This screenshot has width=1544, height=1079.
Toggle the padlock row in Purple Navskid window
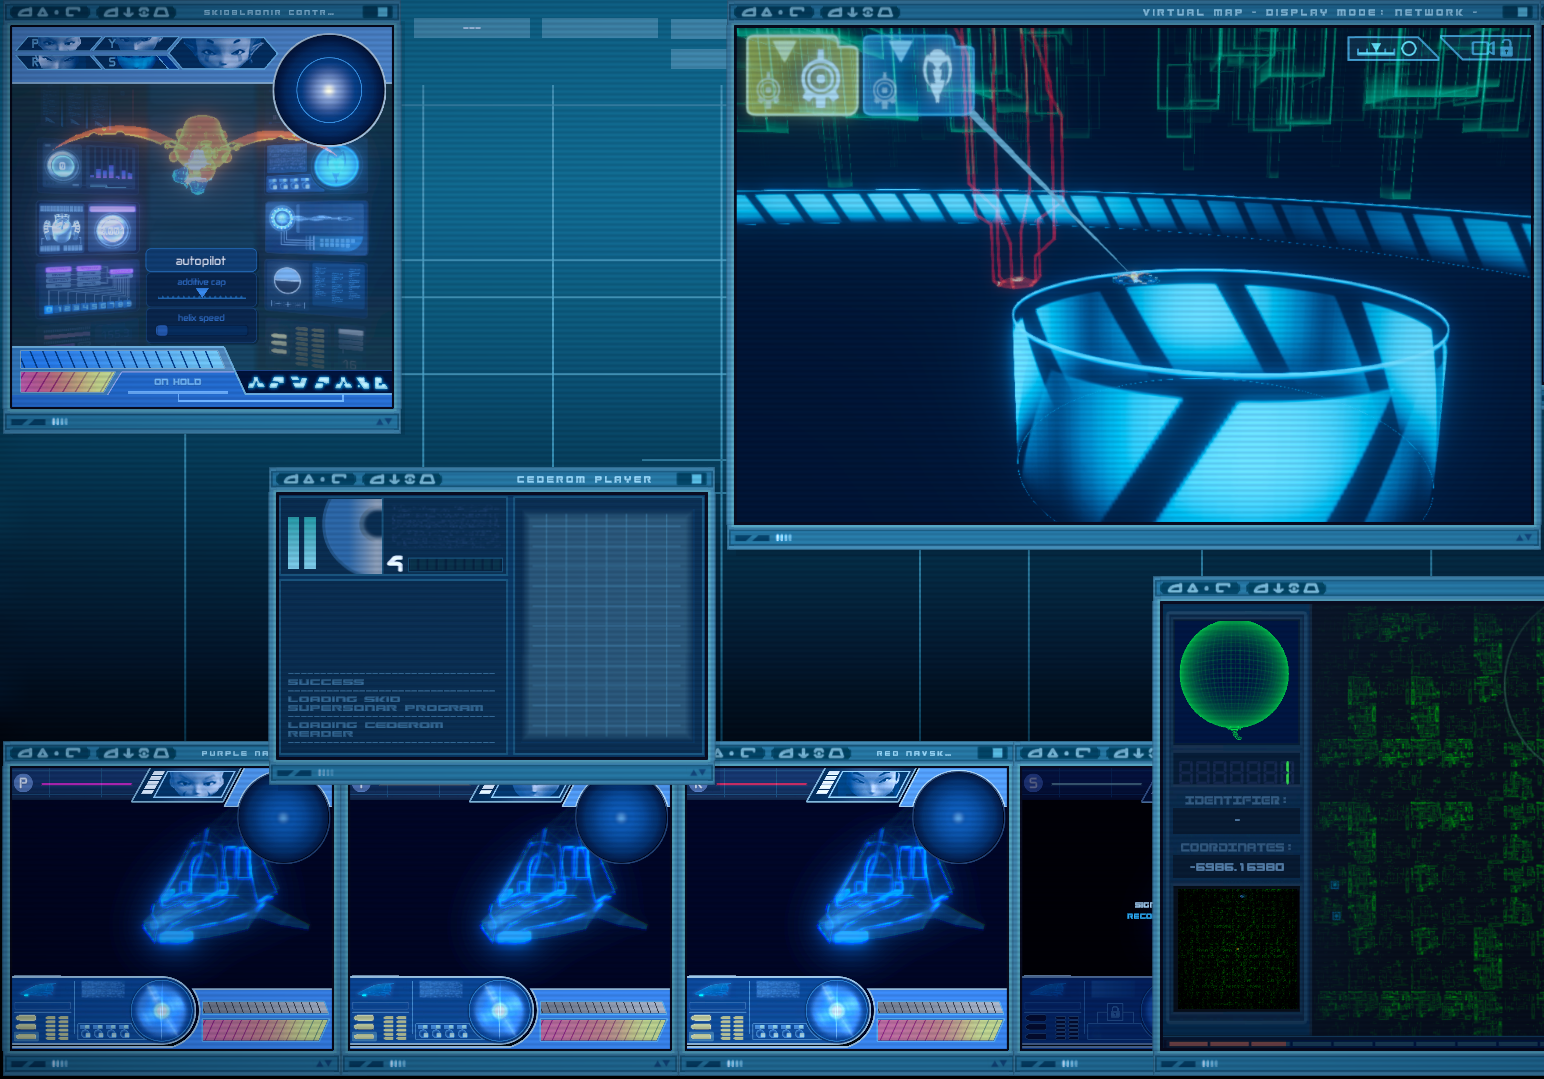click(x=104, y=1032)
